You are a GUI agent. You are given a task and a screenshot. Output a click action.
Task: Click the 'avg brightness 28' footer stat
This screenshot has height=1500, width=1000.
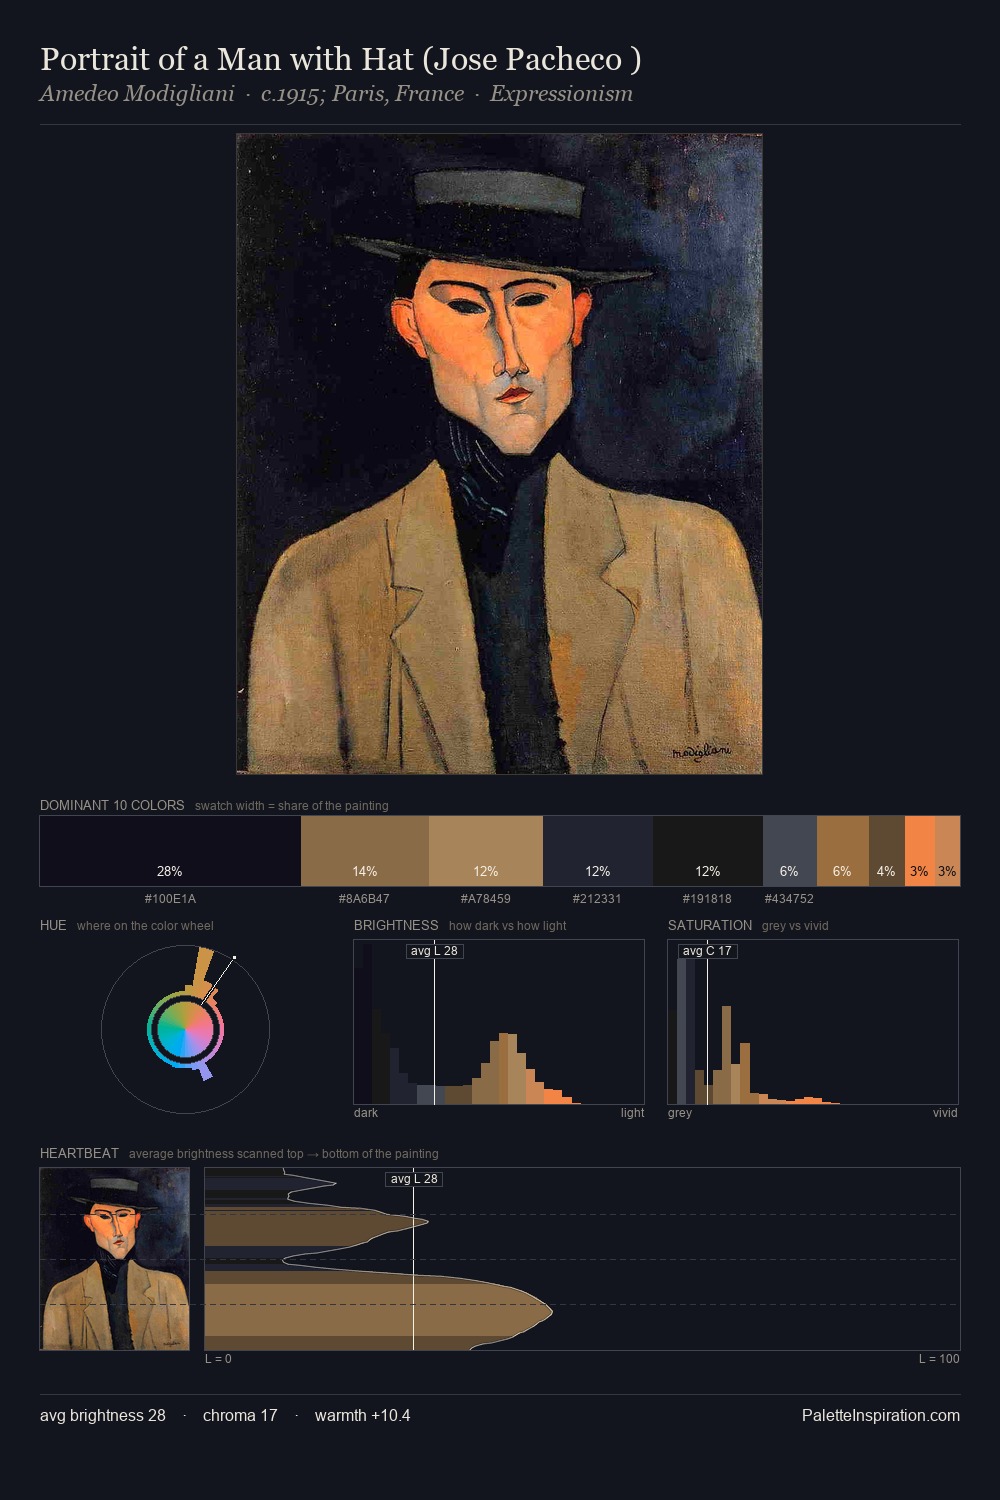(x=103, y=1415)
